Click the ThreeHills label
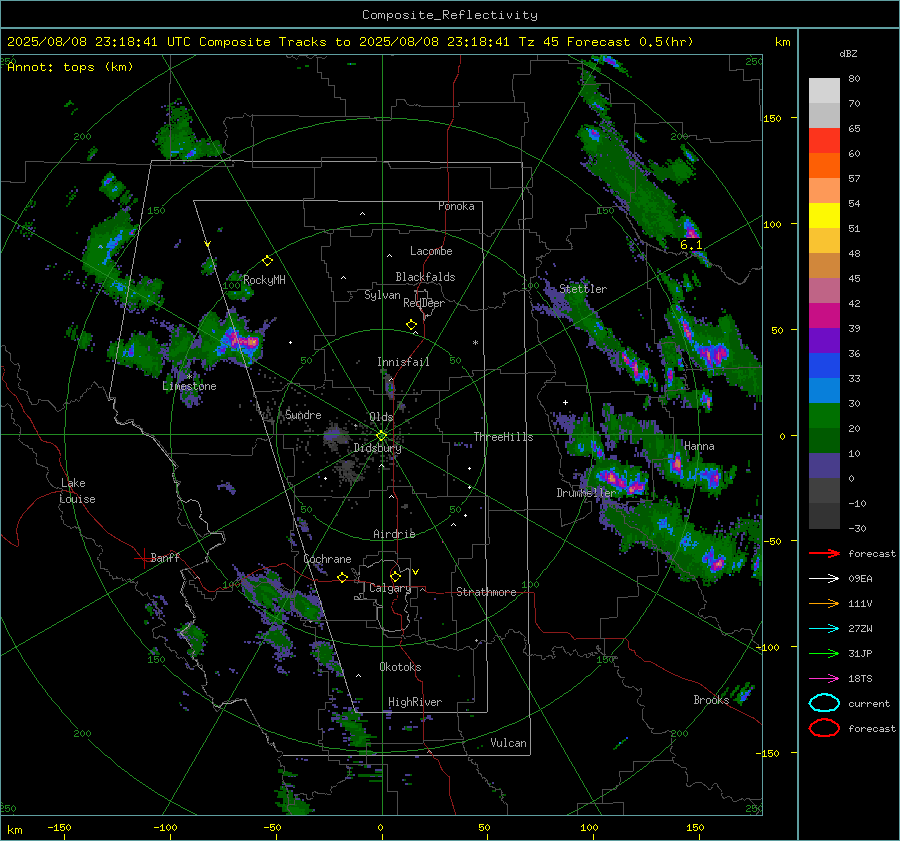Screen dimensions: 900x841 point(503,437)
